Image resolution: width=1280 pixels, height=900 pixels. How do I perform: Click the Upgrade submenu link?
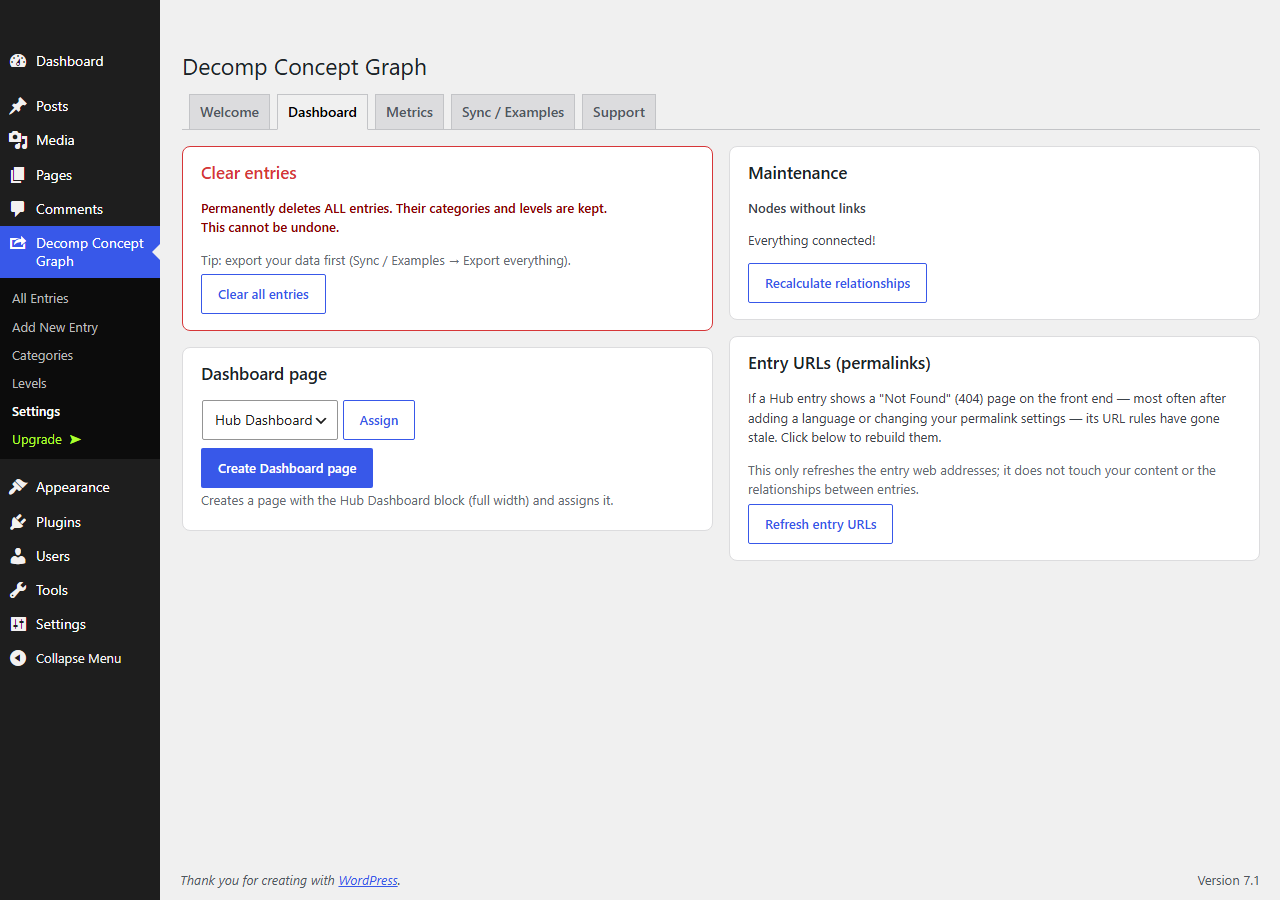tap(37, 440)
